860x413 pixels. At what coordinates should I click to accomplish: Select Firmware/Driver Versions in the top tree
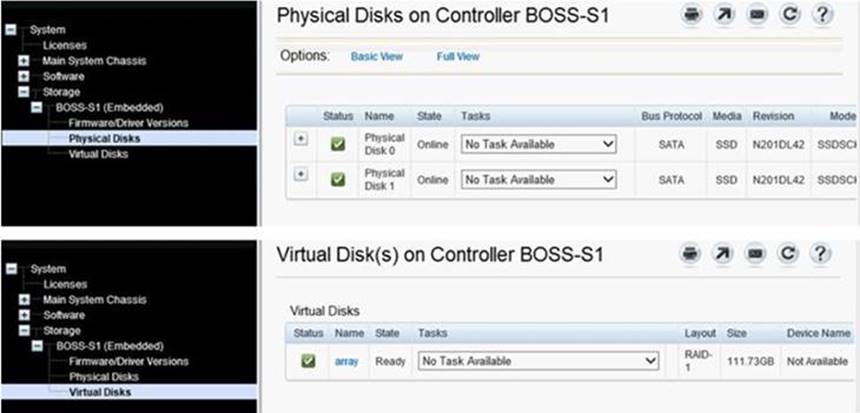pos(128,122)
